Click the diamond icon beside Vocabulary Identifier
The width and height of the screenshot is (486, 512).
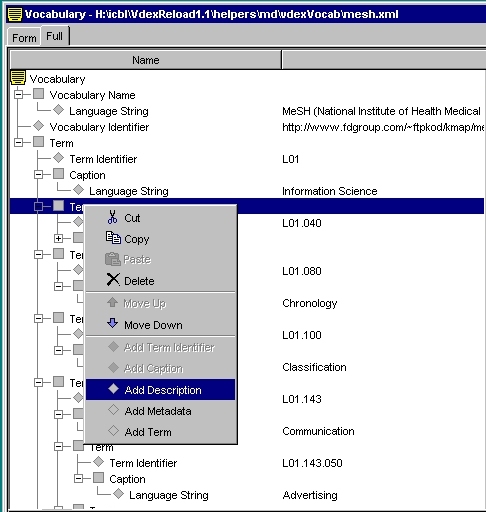(x=38, y=126)
